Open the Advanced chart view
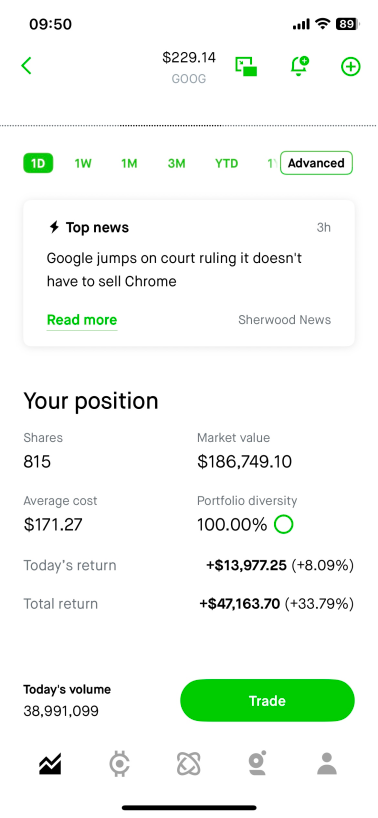378x818 pixels. pos(316,163)
